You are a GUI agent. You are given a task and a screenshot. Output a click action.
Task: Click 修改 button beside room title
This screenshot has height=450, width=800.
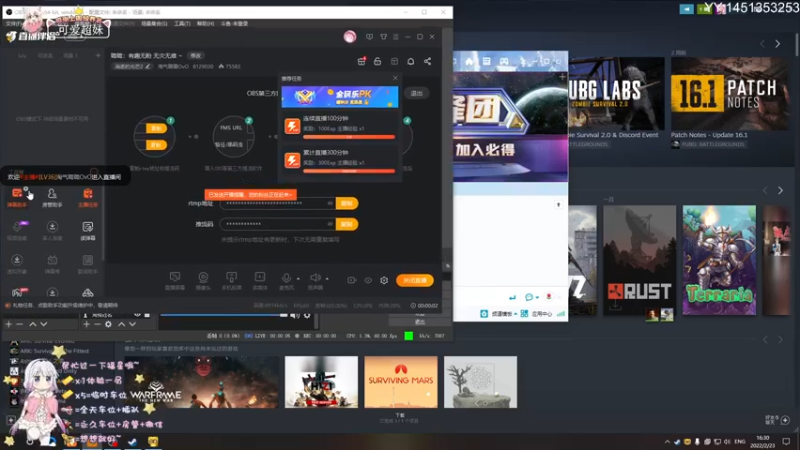195,56
